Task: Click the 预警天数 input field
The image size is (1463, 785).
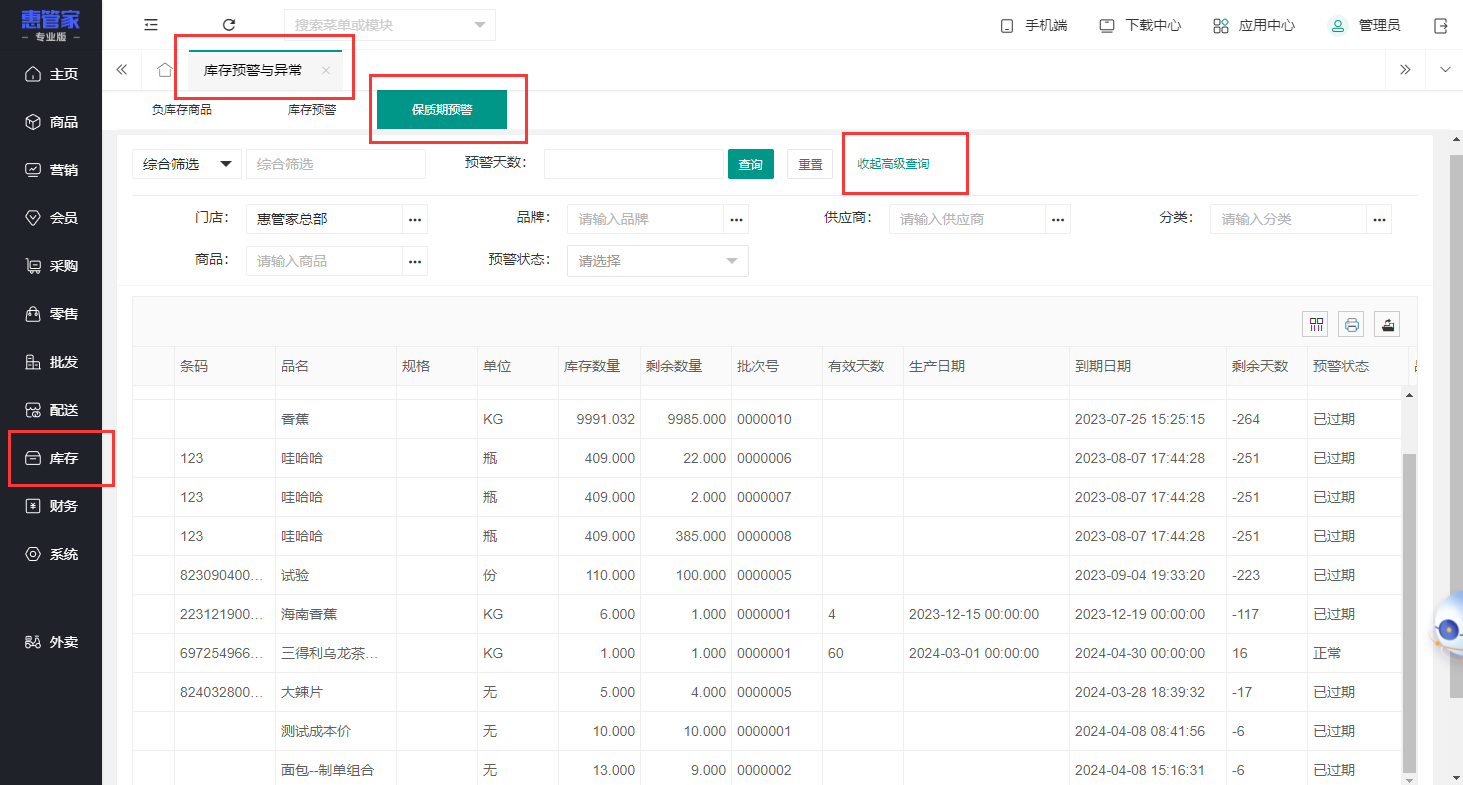Action: coord(634,164)
